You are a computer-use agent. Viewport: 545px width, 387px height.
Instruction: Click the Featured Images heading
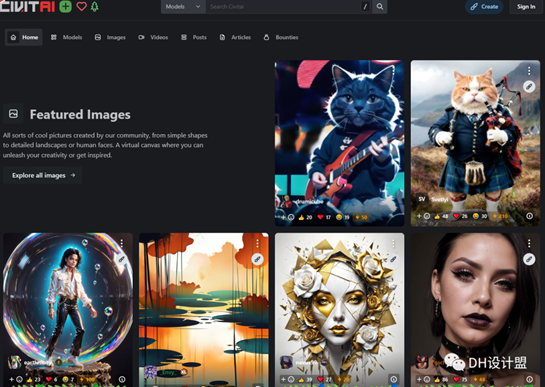(x=80, y=114)
